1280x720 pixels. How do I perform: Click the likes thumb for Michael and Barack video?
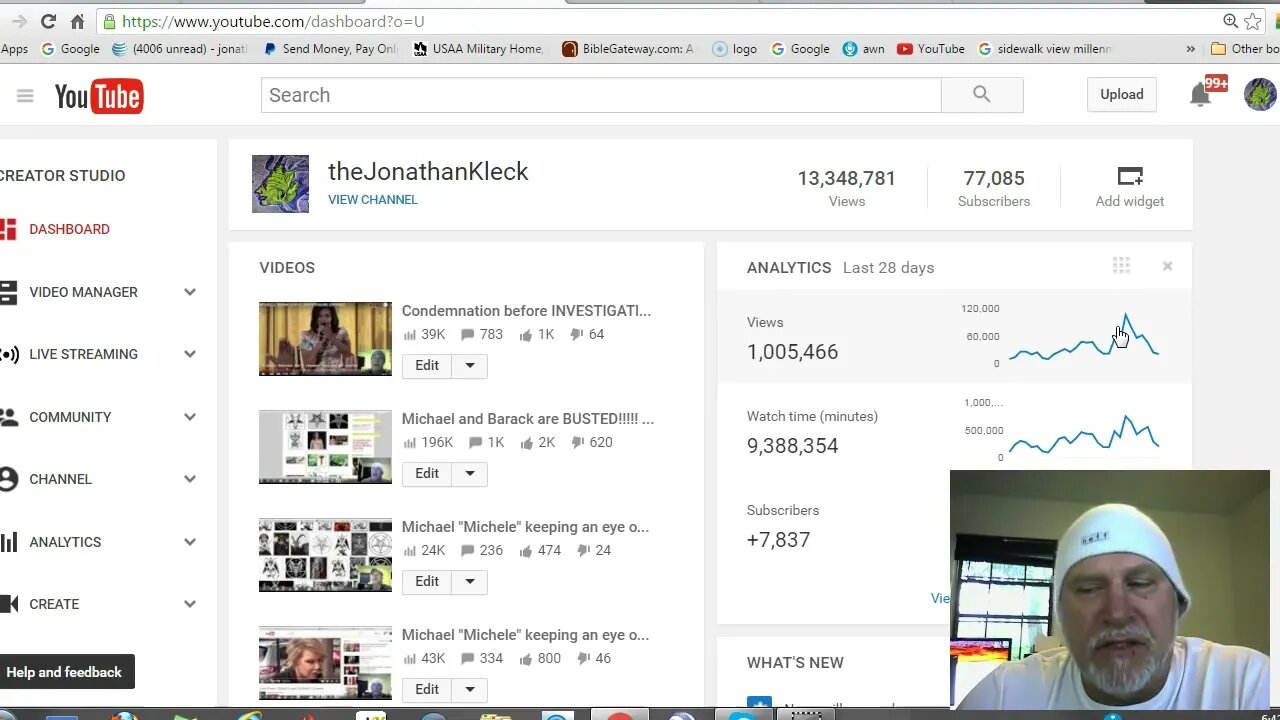click(x=525, y=442)
